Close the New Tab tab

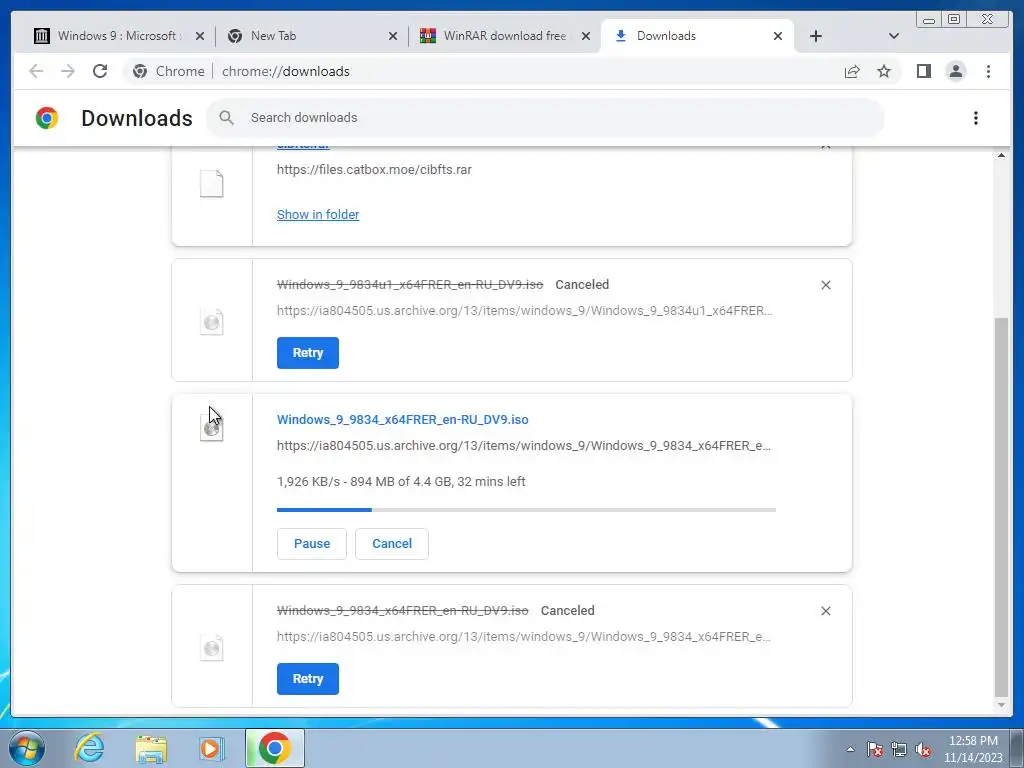pos(392,36)
